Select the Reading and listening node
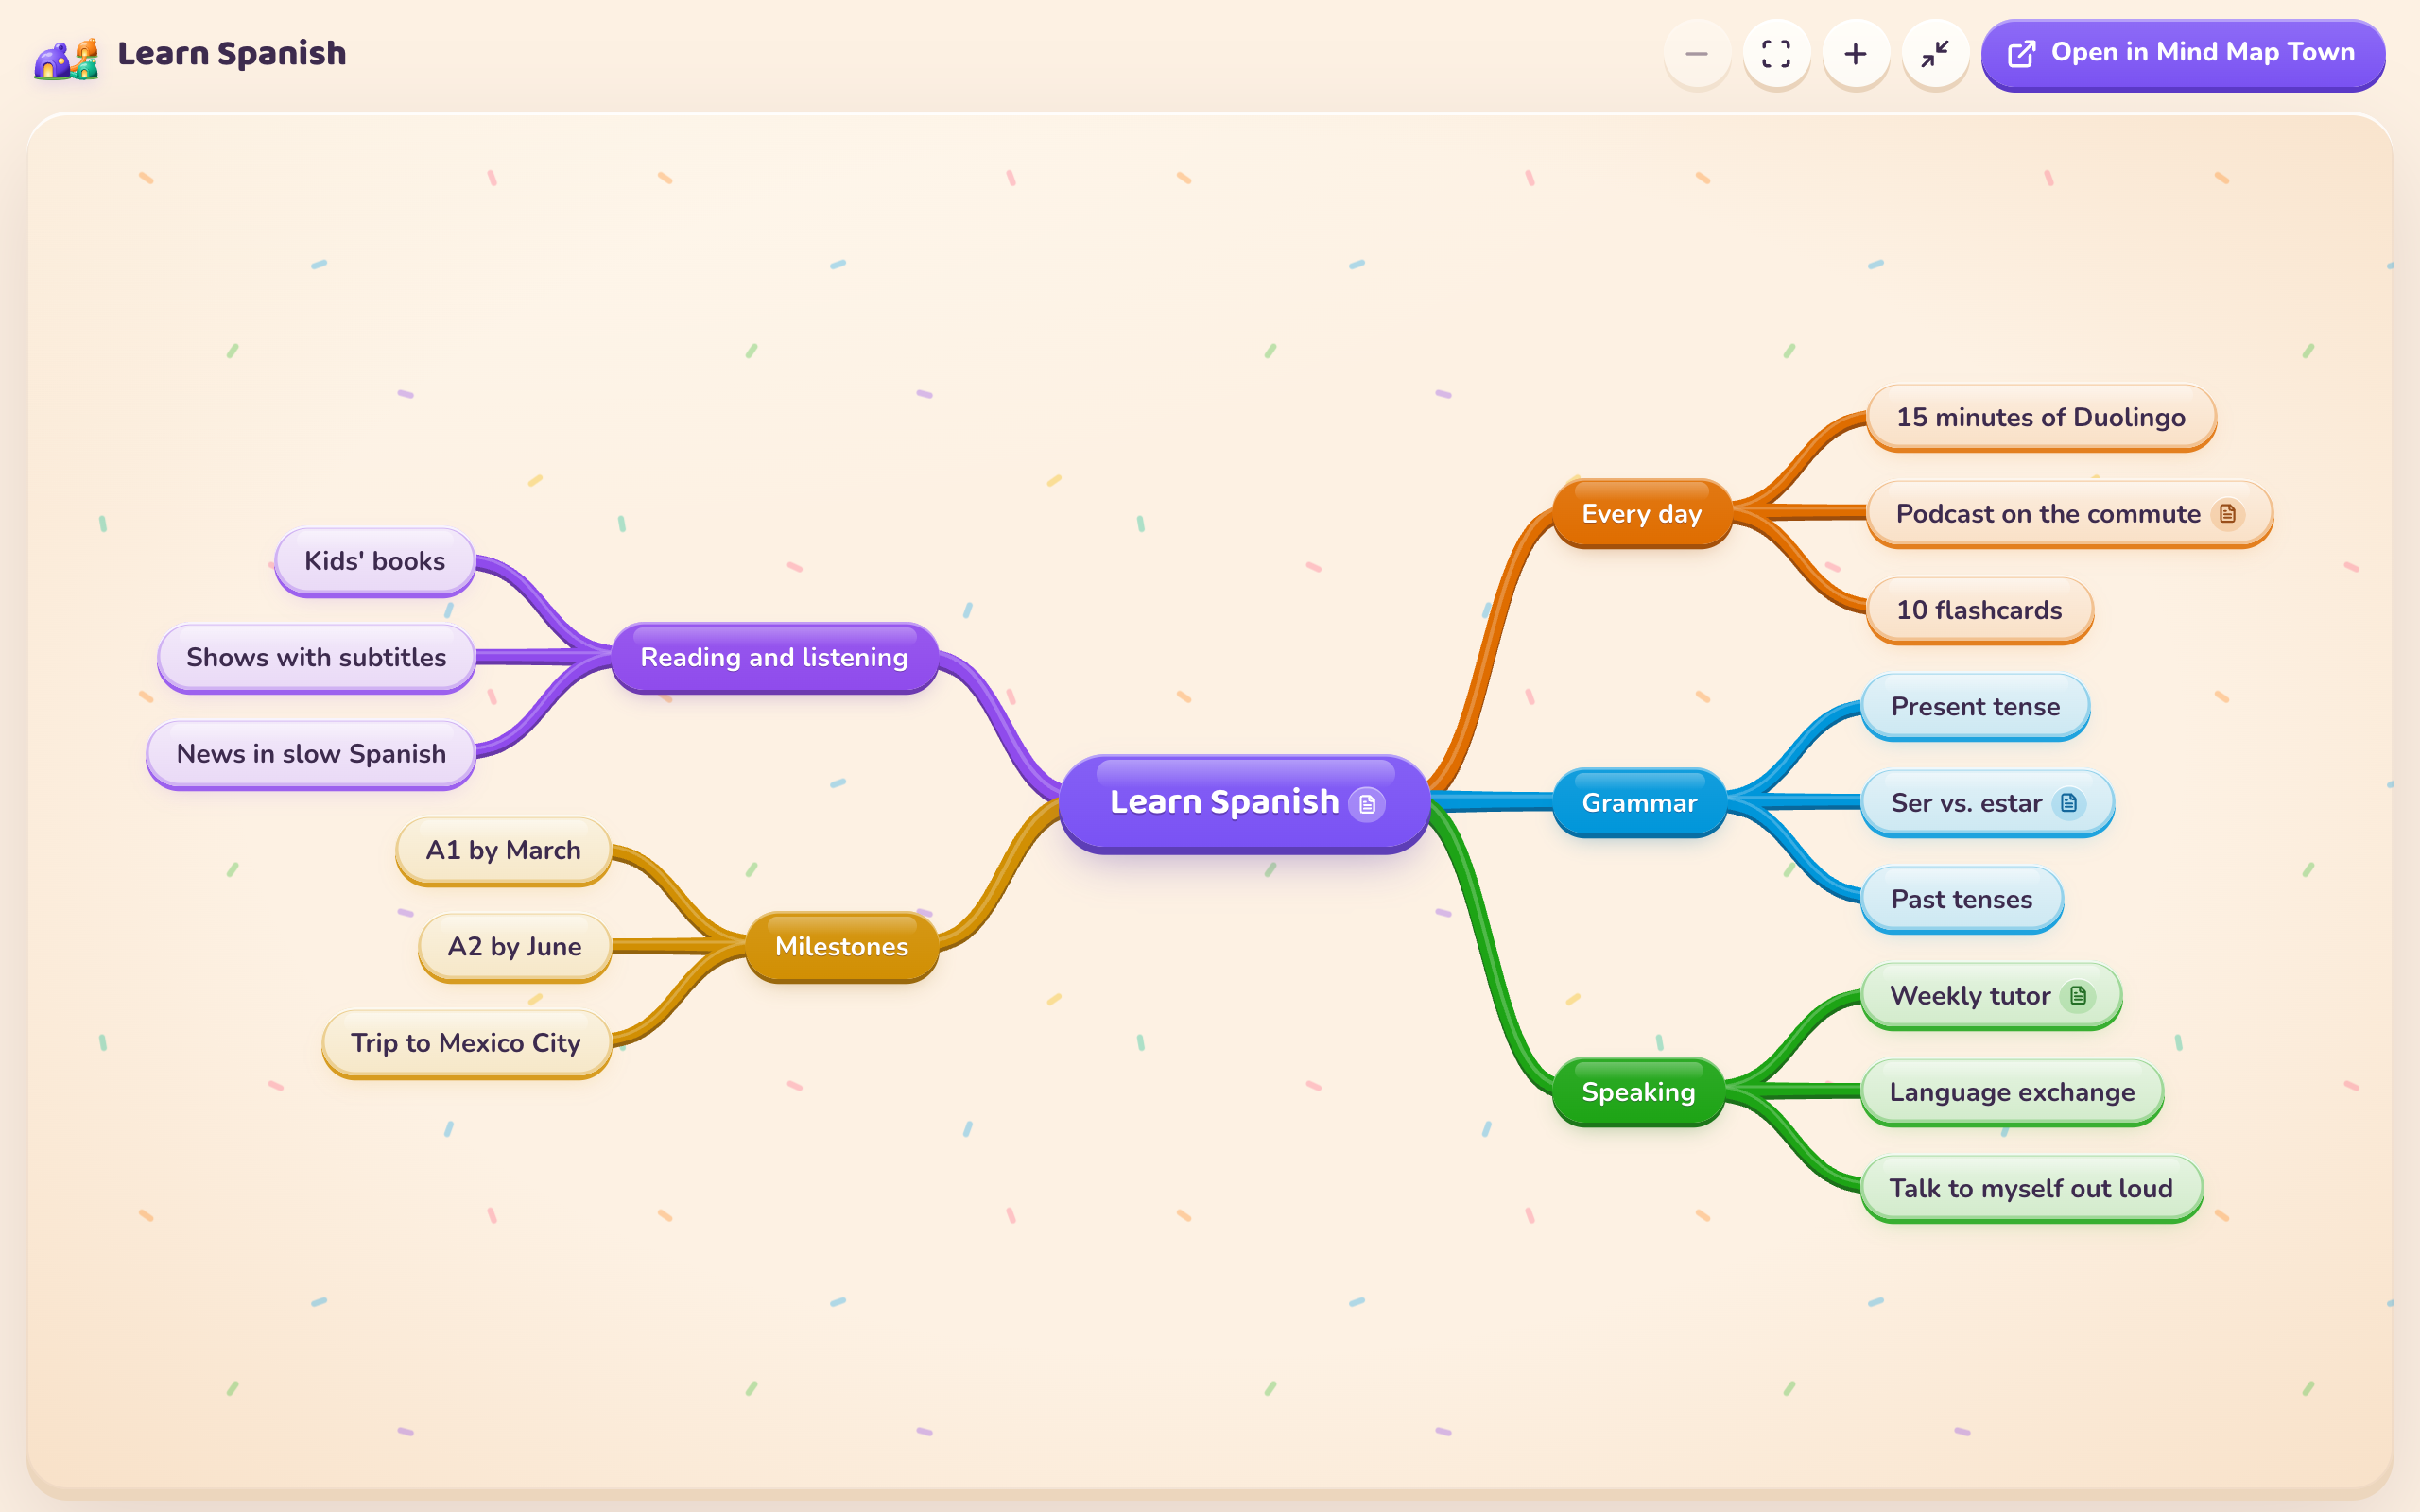Screen dimensions: 2420x1512 coord(774,658)
